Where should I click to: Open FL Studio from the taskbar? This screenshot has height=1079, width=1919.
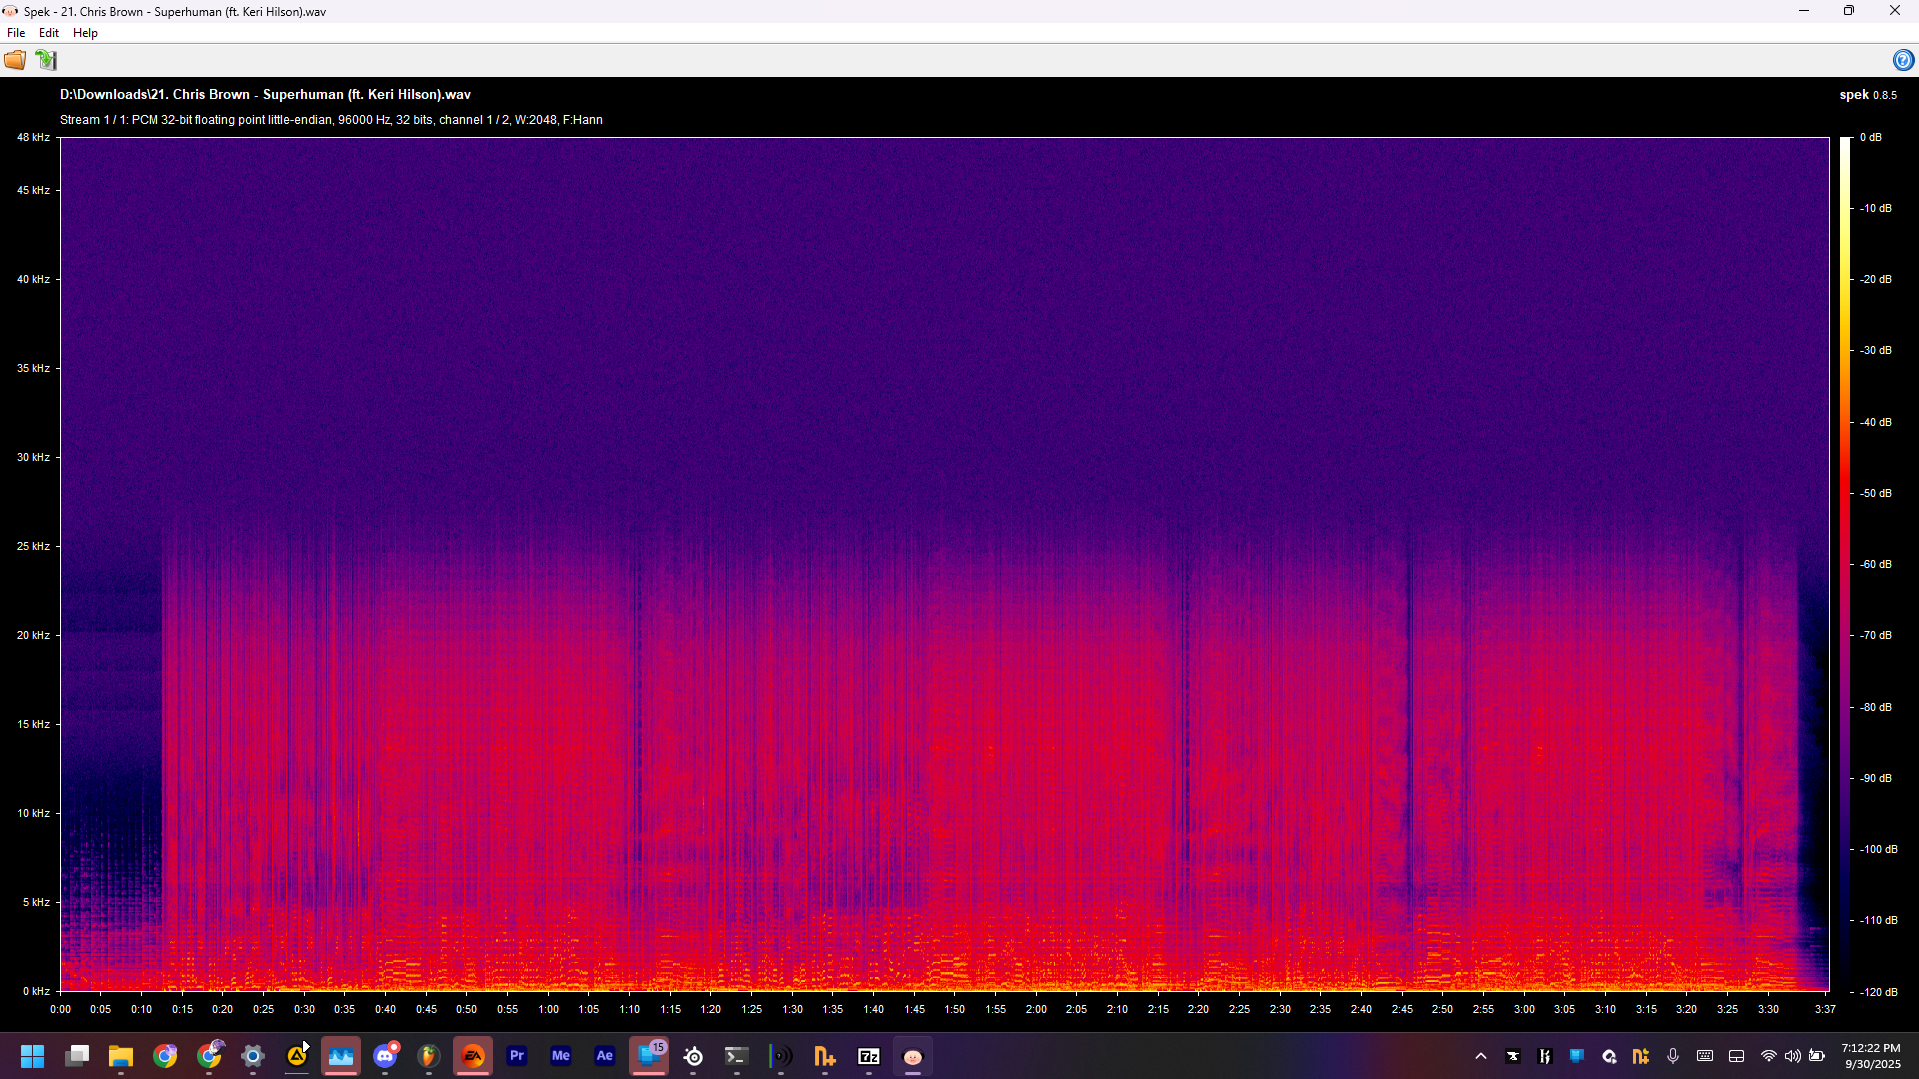click(429, 1056)
